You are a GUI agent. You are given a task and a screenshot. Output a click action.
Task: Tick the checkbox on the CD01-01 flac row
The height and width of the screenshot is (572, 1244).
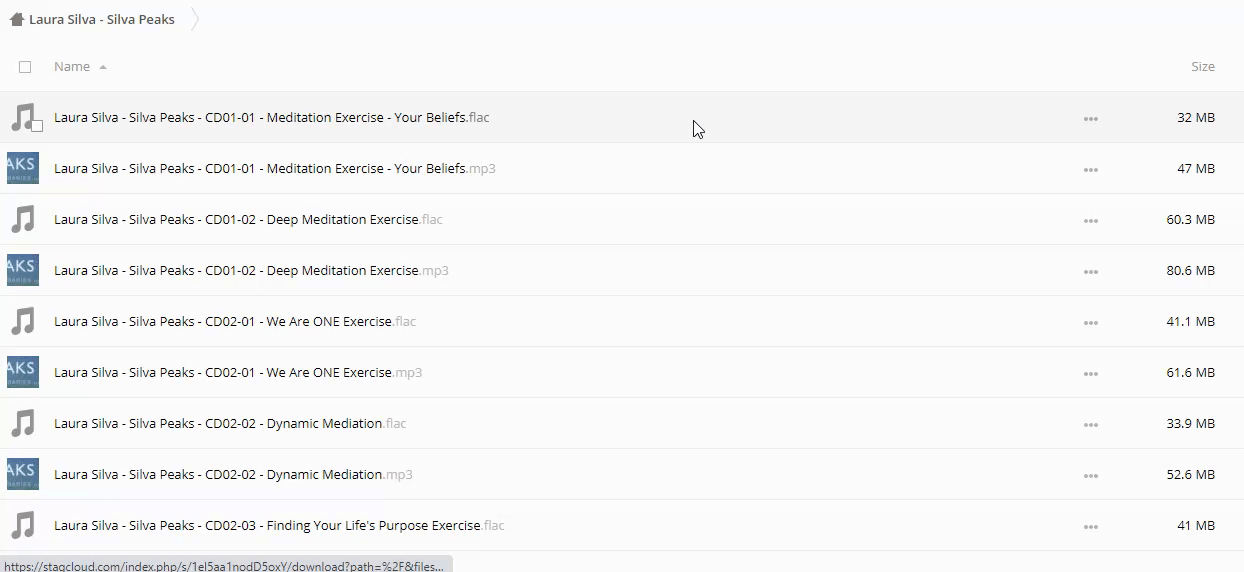click(37, 126)
